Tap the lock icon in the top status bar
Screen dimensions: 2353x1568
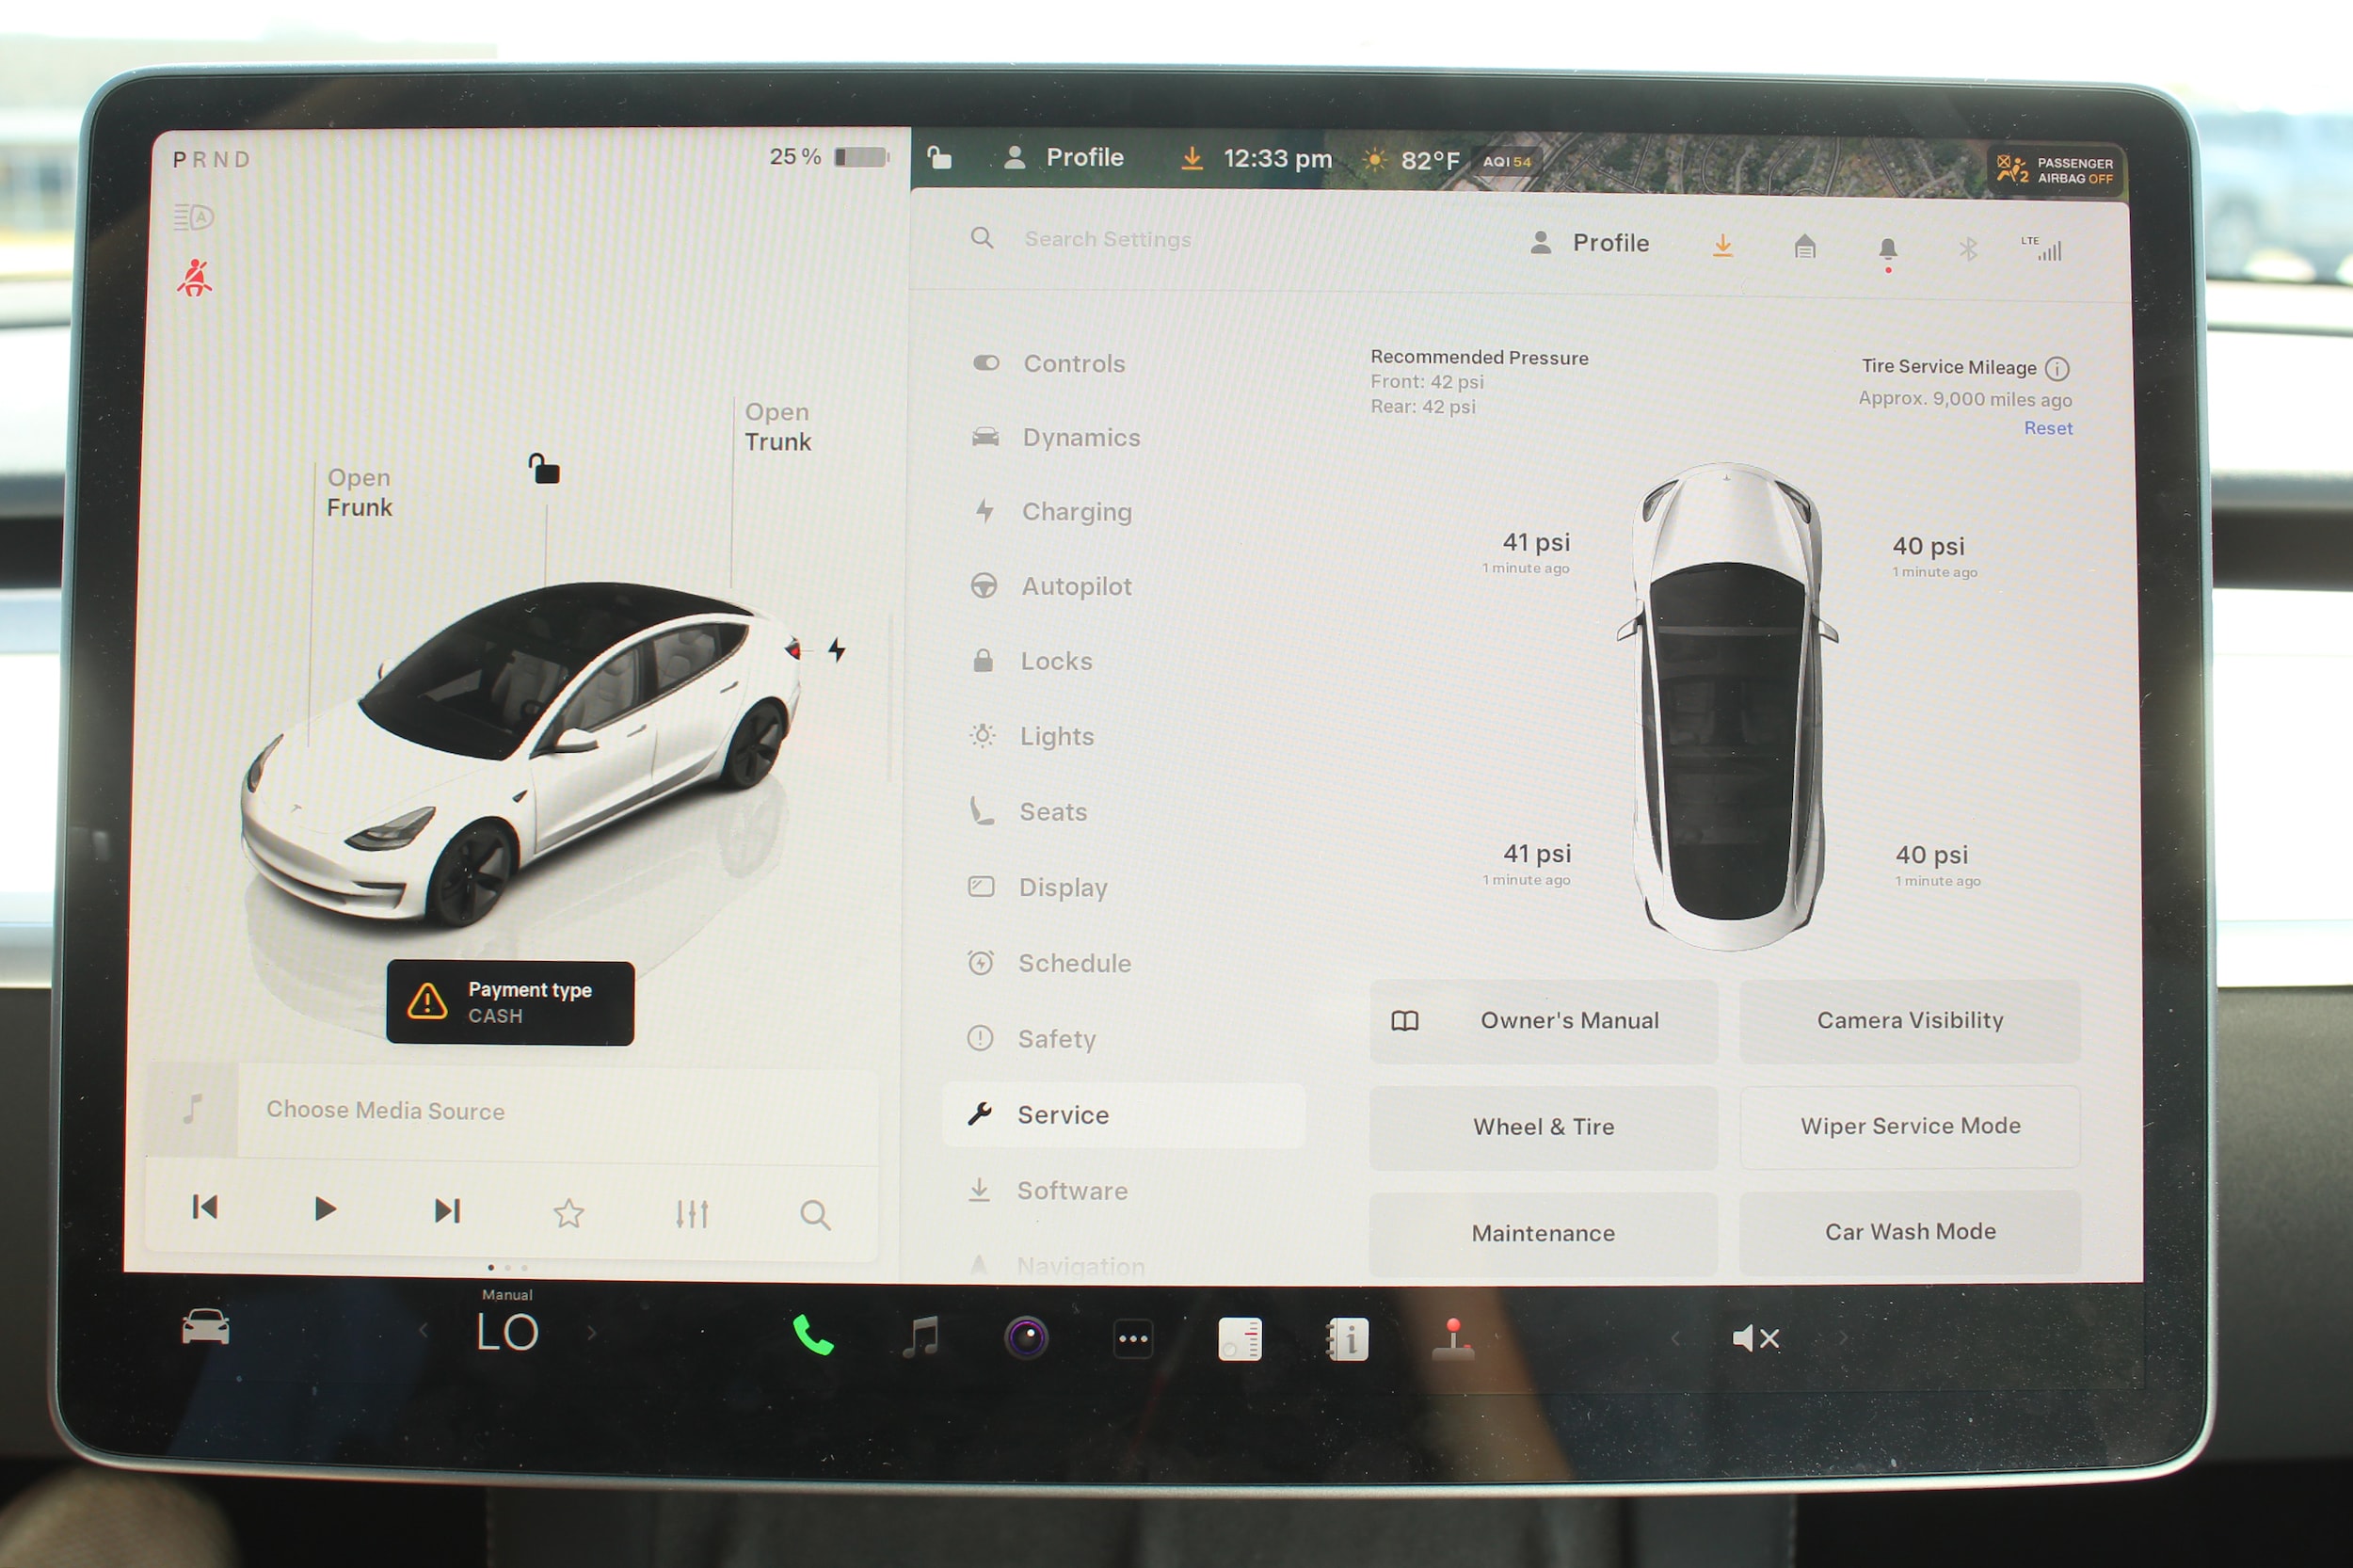pos(939,157)
